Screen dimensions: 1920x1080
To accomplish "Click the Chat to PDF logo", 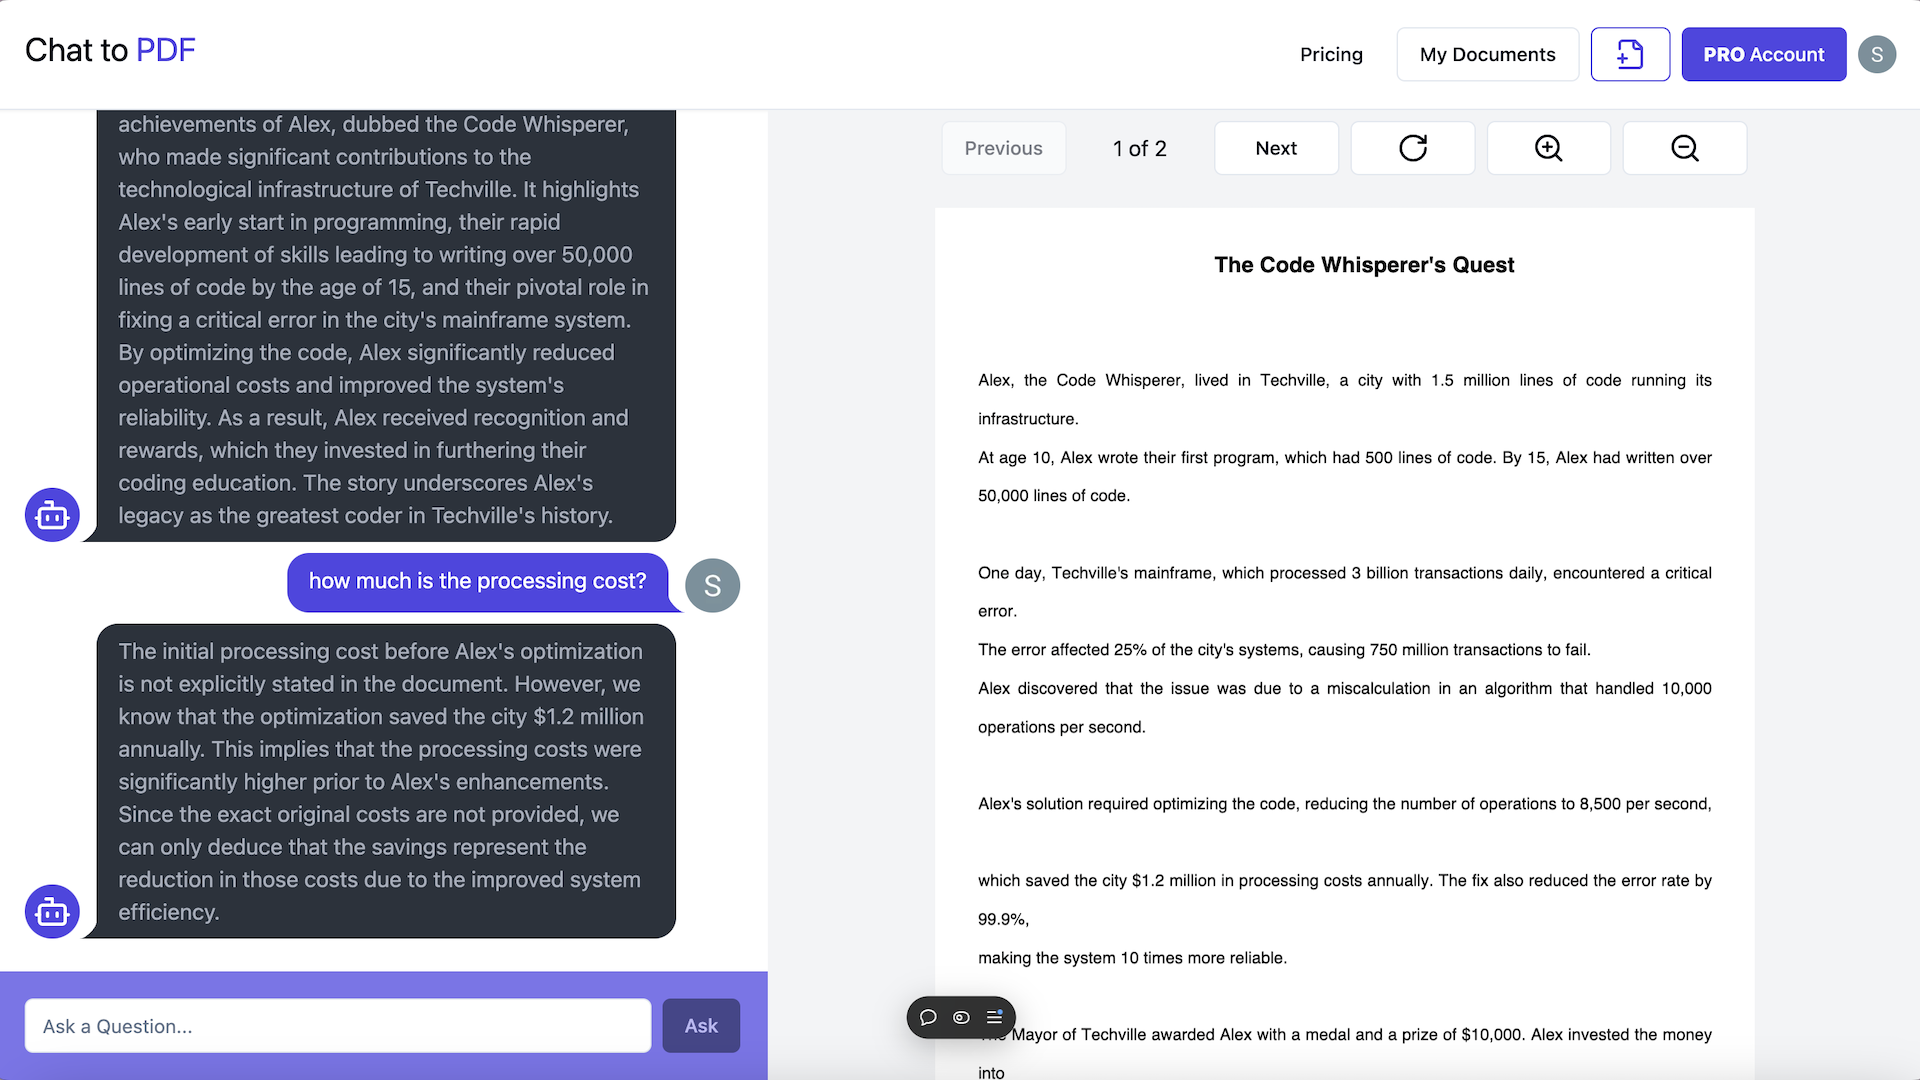I will pos(110,50).
